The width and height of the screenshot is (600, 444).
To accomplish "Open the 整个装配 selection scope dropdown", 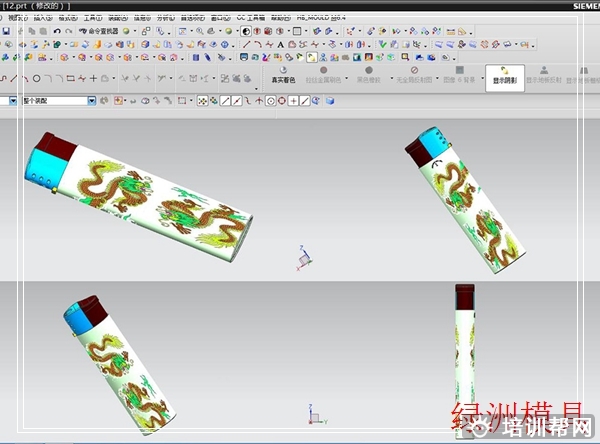I will pos(92,101).
